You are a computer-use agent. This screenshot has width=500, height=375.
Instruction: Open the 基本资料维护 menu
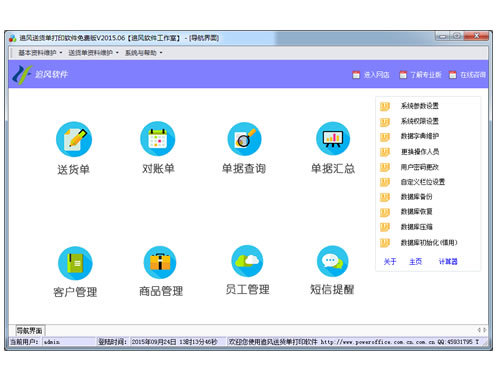(40, 53)
